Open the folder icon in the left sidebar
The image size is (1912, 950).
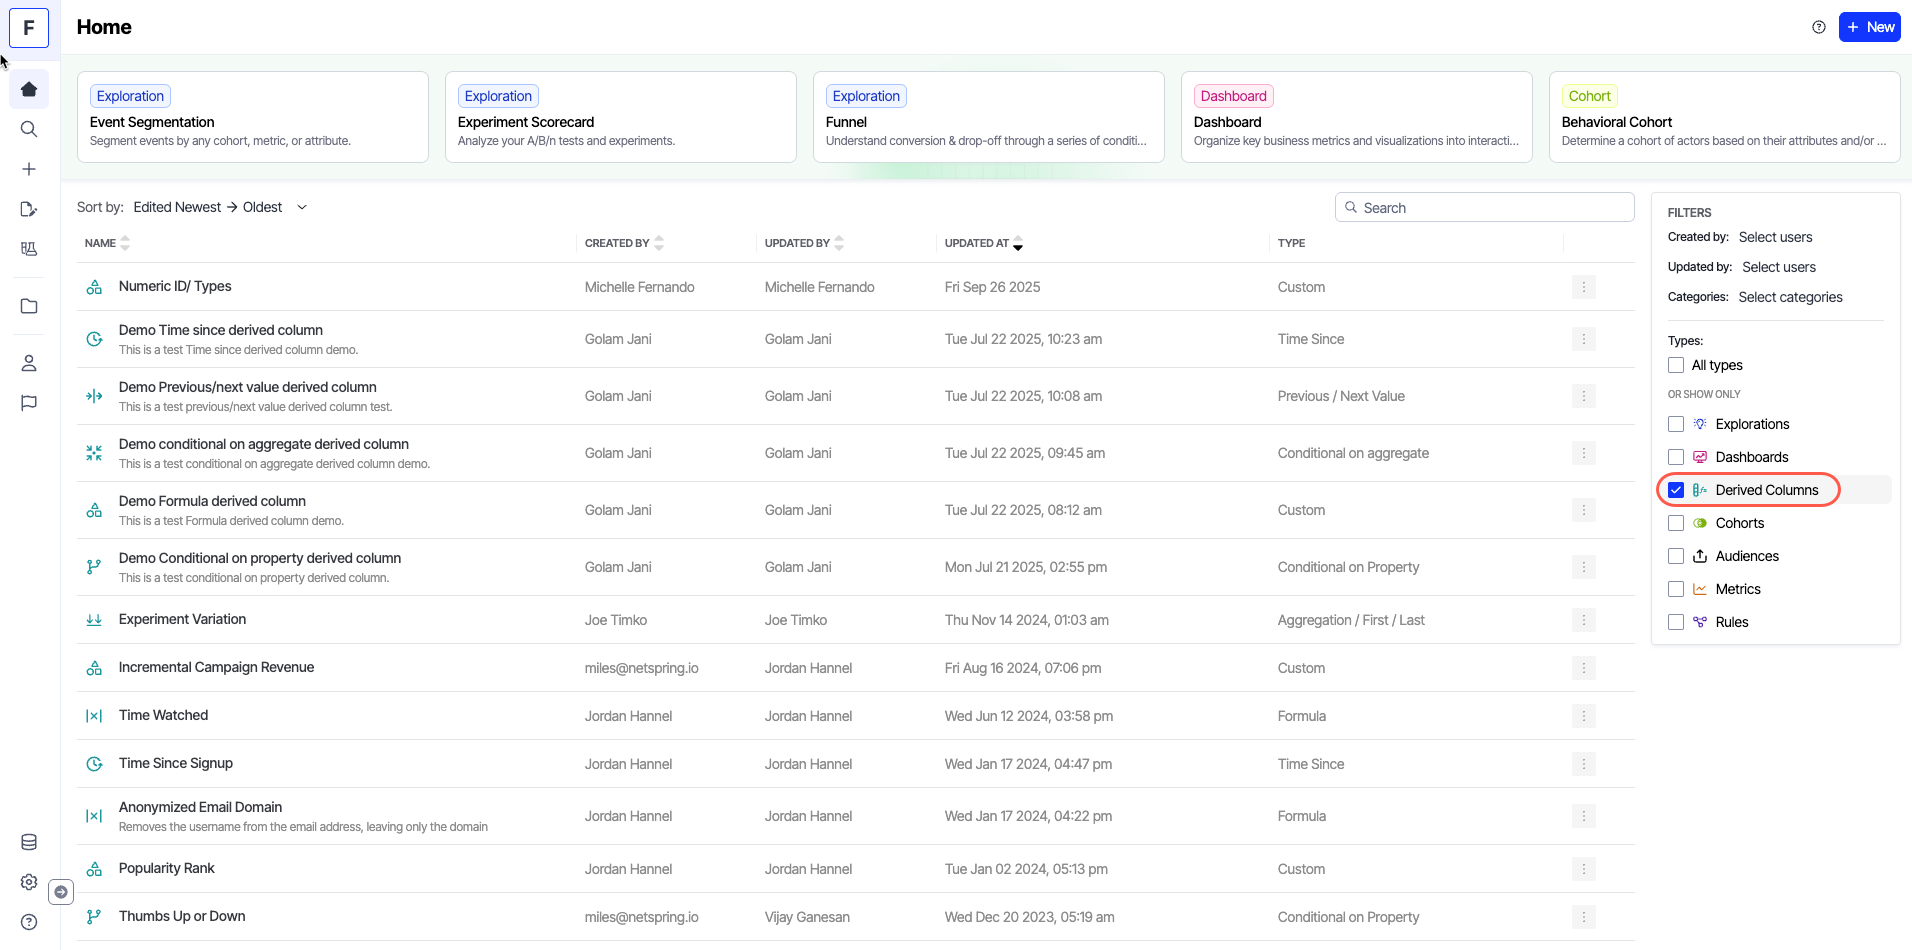pos(29,306)
